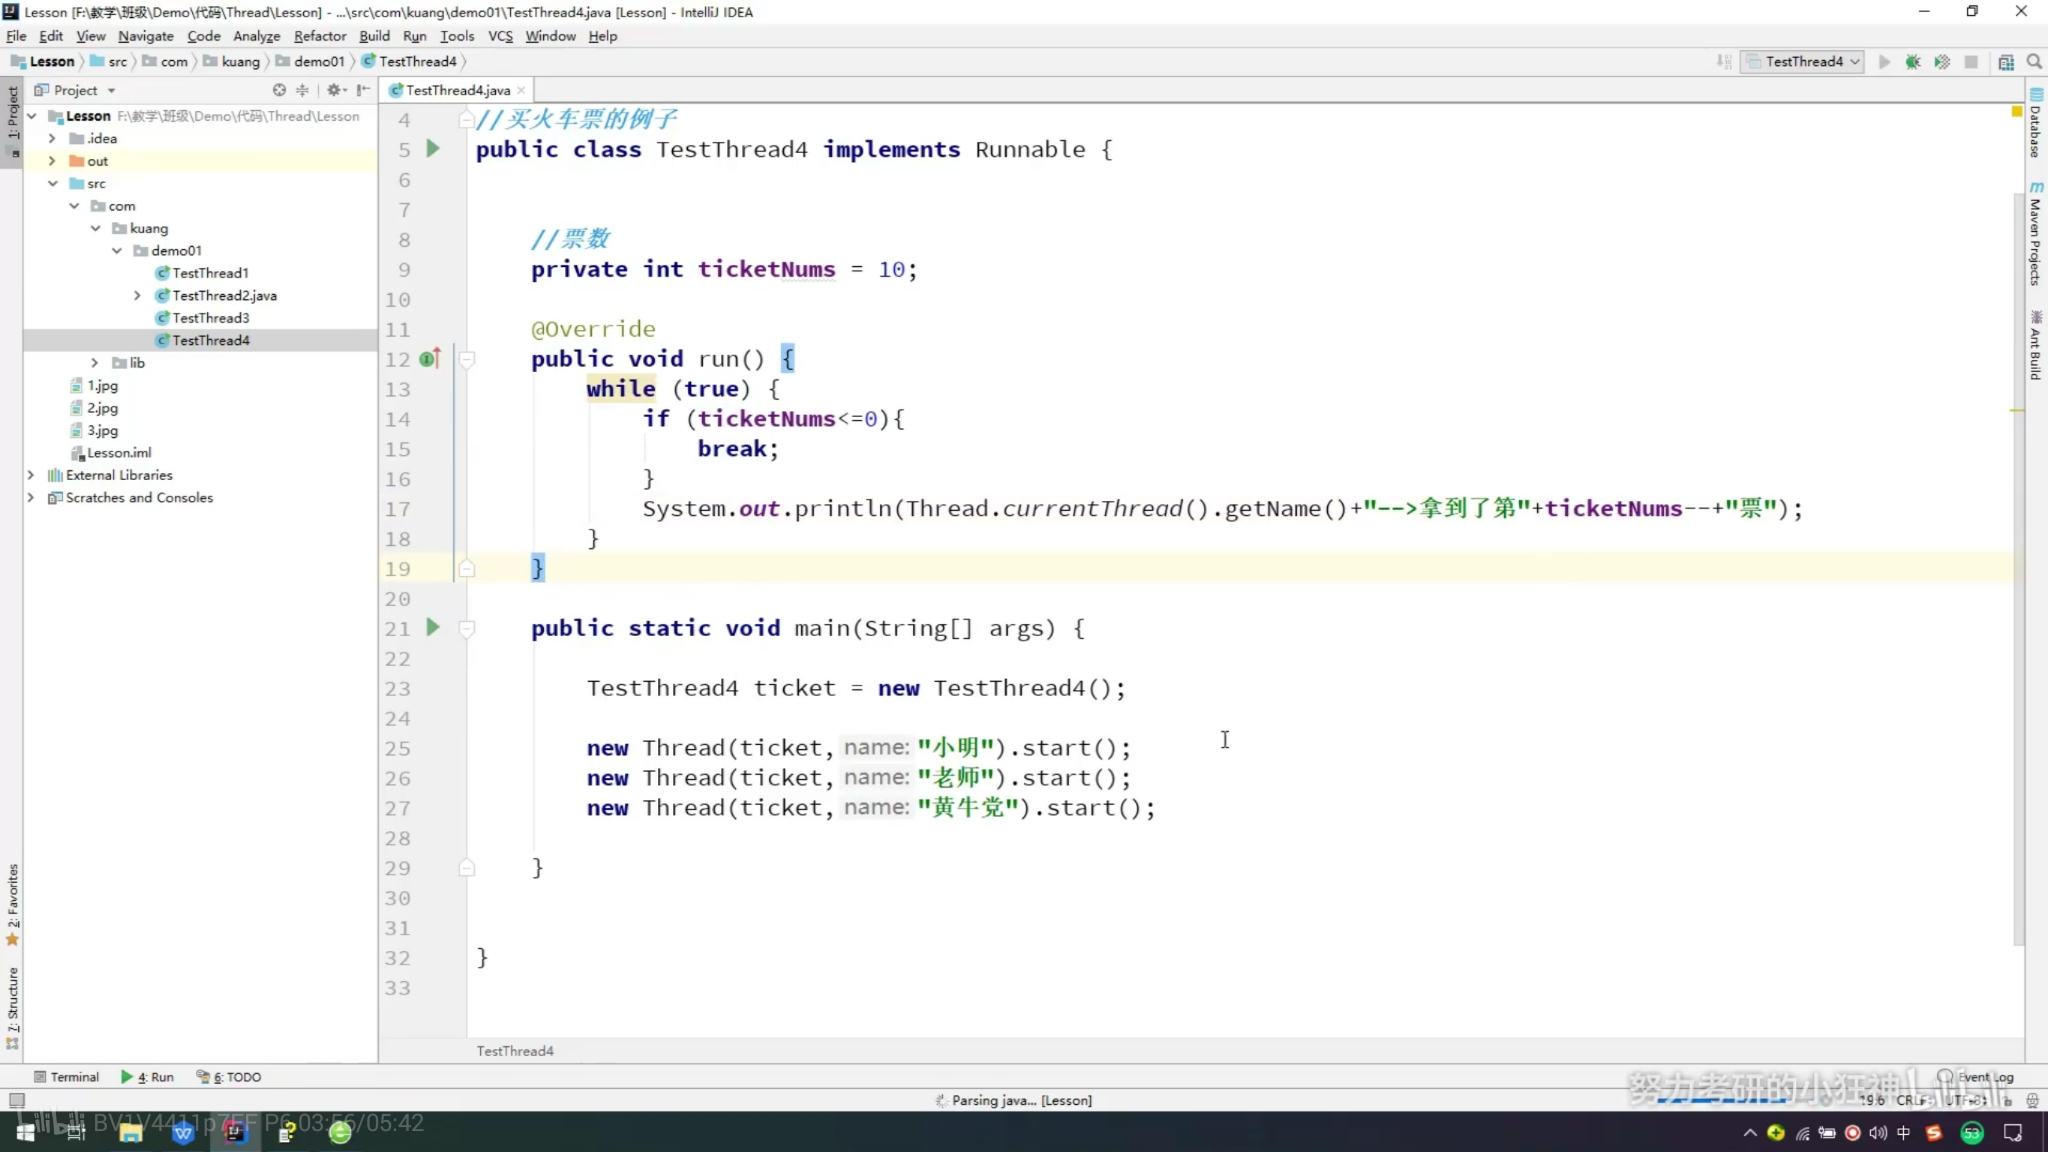This screenshot has height=1152, width=2048.
Task: Expand the lib folder
Action: point(95,363)
